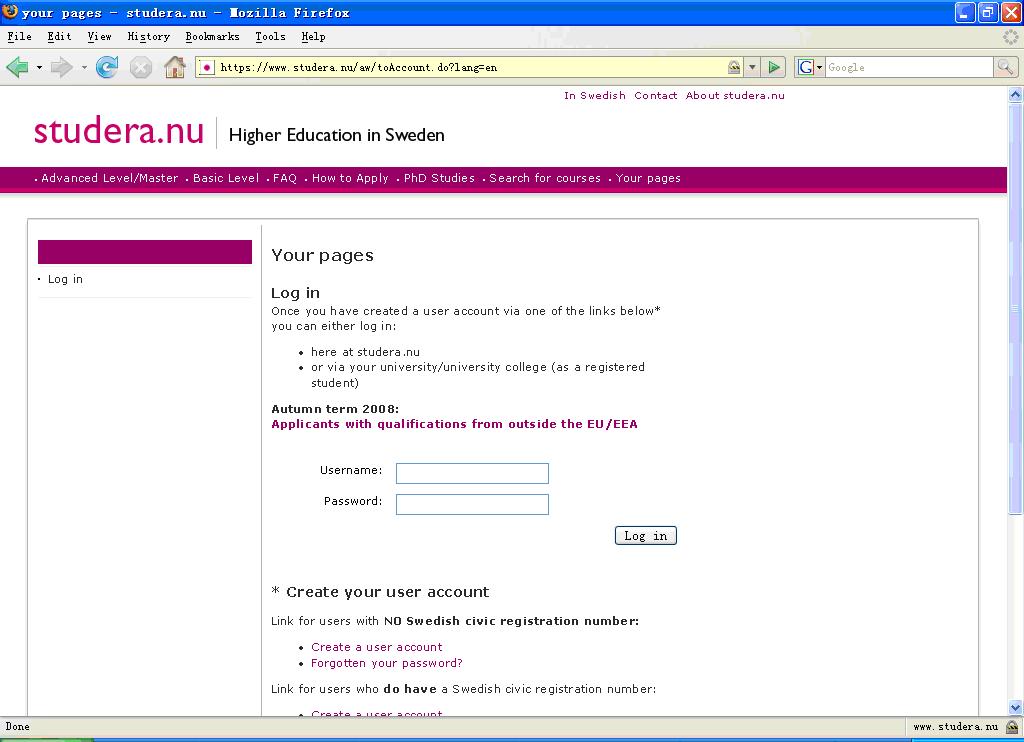Click Log in in the left sidebar

tap(65, 279)
